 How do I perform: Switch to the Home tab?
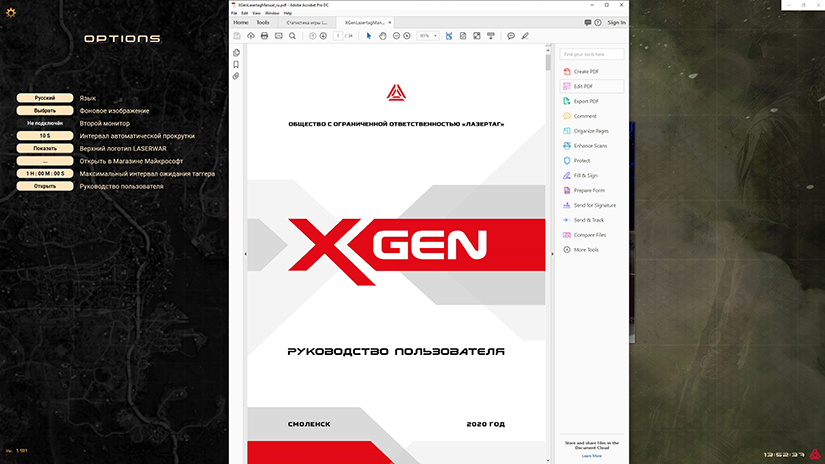(x=241, y=23)
